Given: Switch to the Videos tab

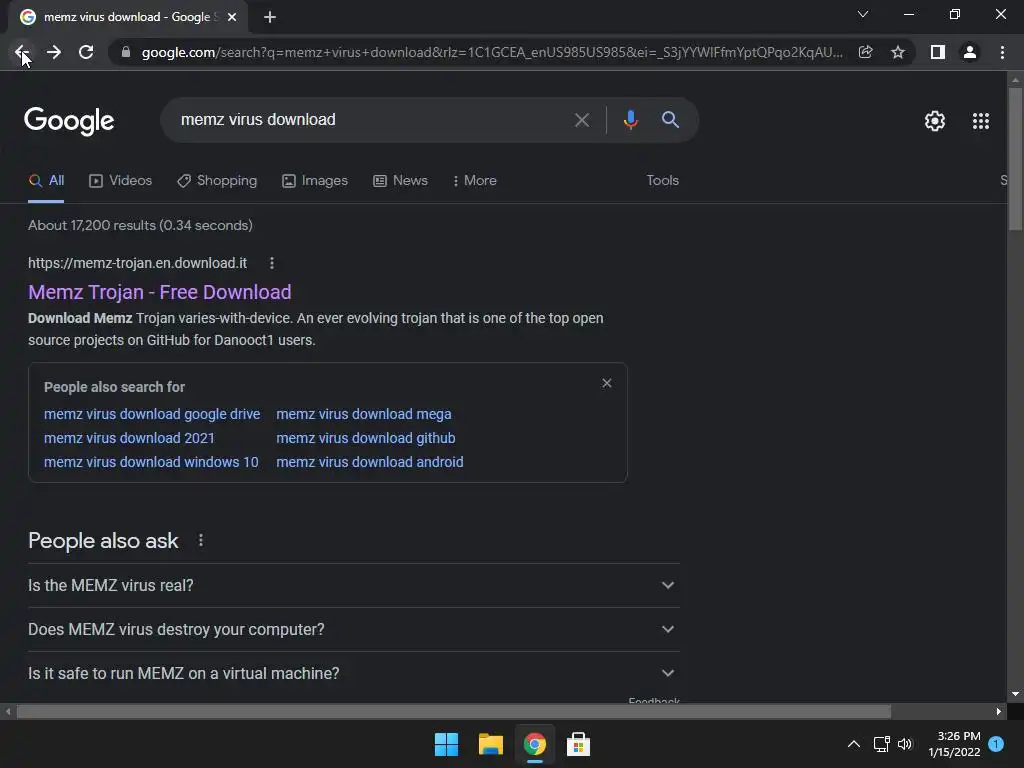Looking at the screenshot, I should pos(121,181).
